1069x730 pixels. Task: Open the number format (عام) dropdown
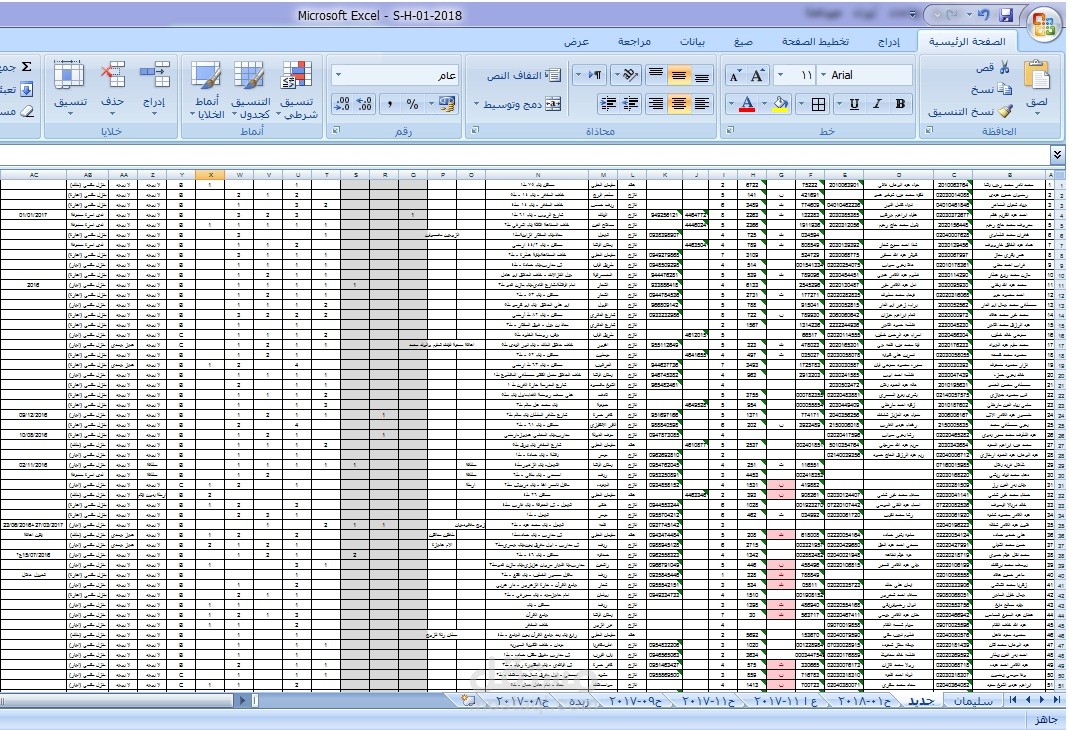pos(339,75)
